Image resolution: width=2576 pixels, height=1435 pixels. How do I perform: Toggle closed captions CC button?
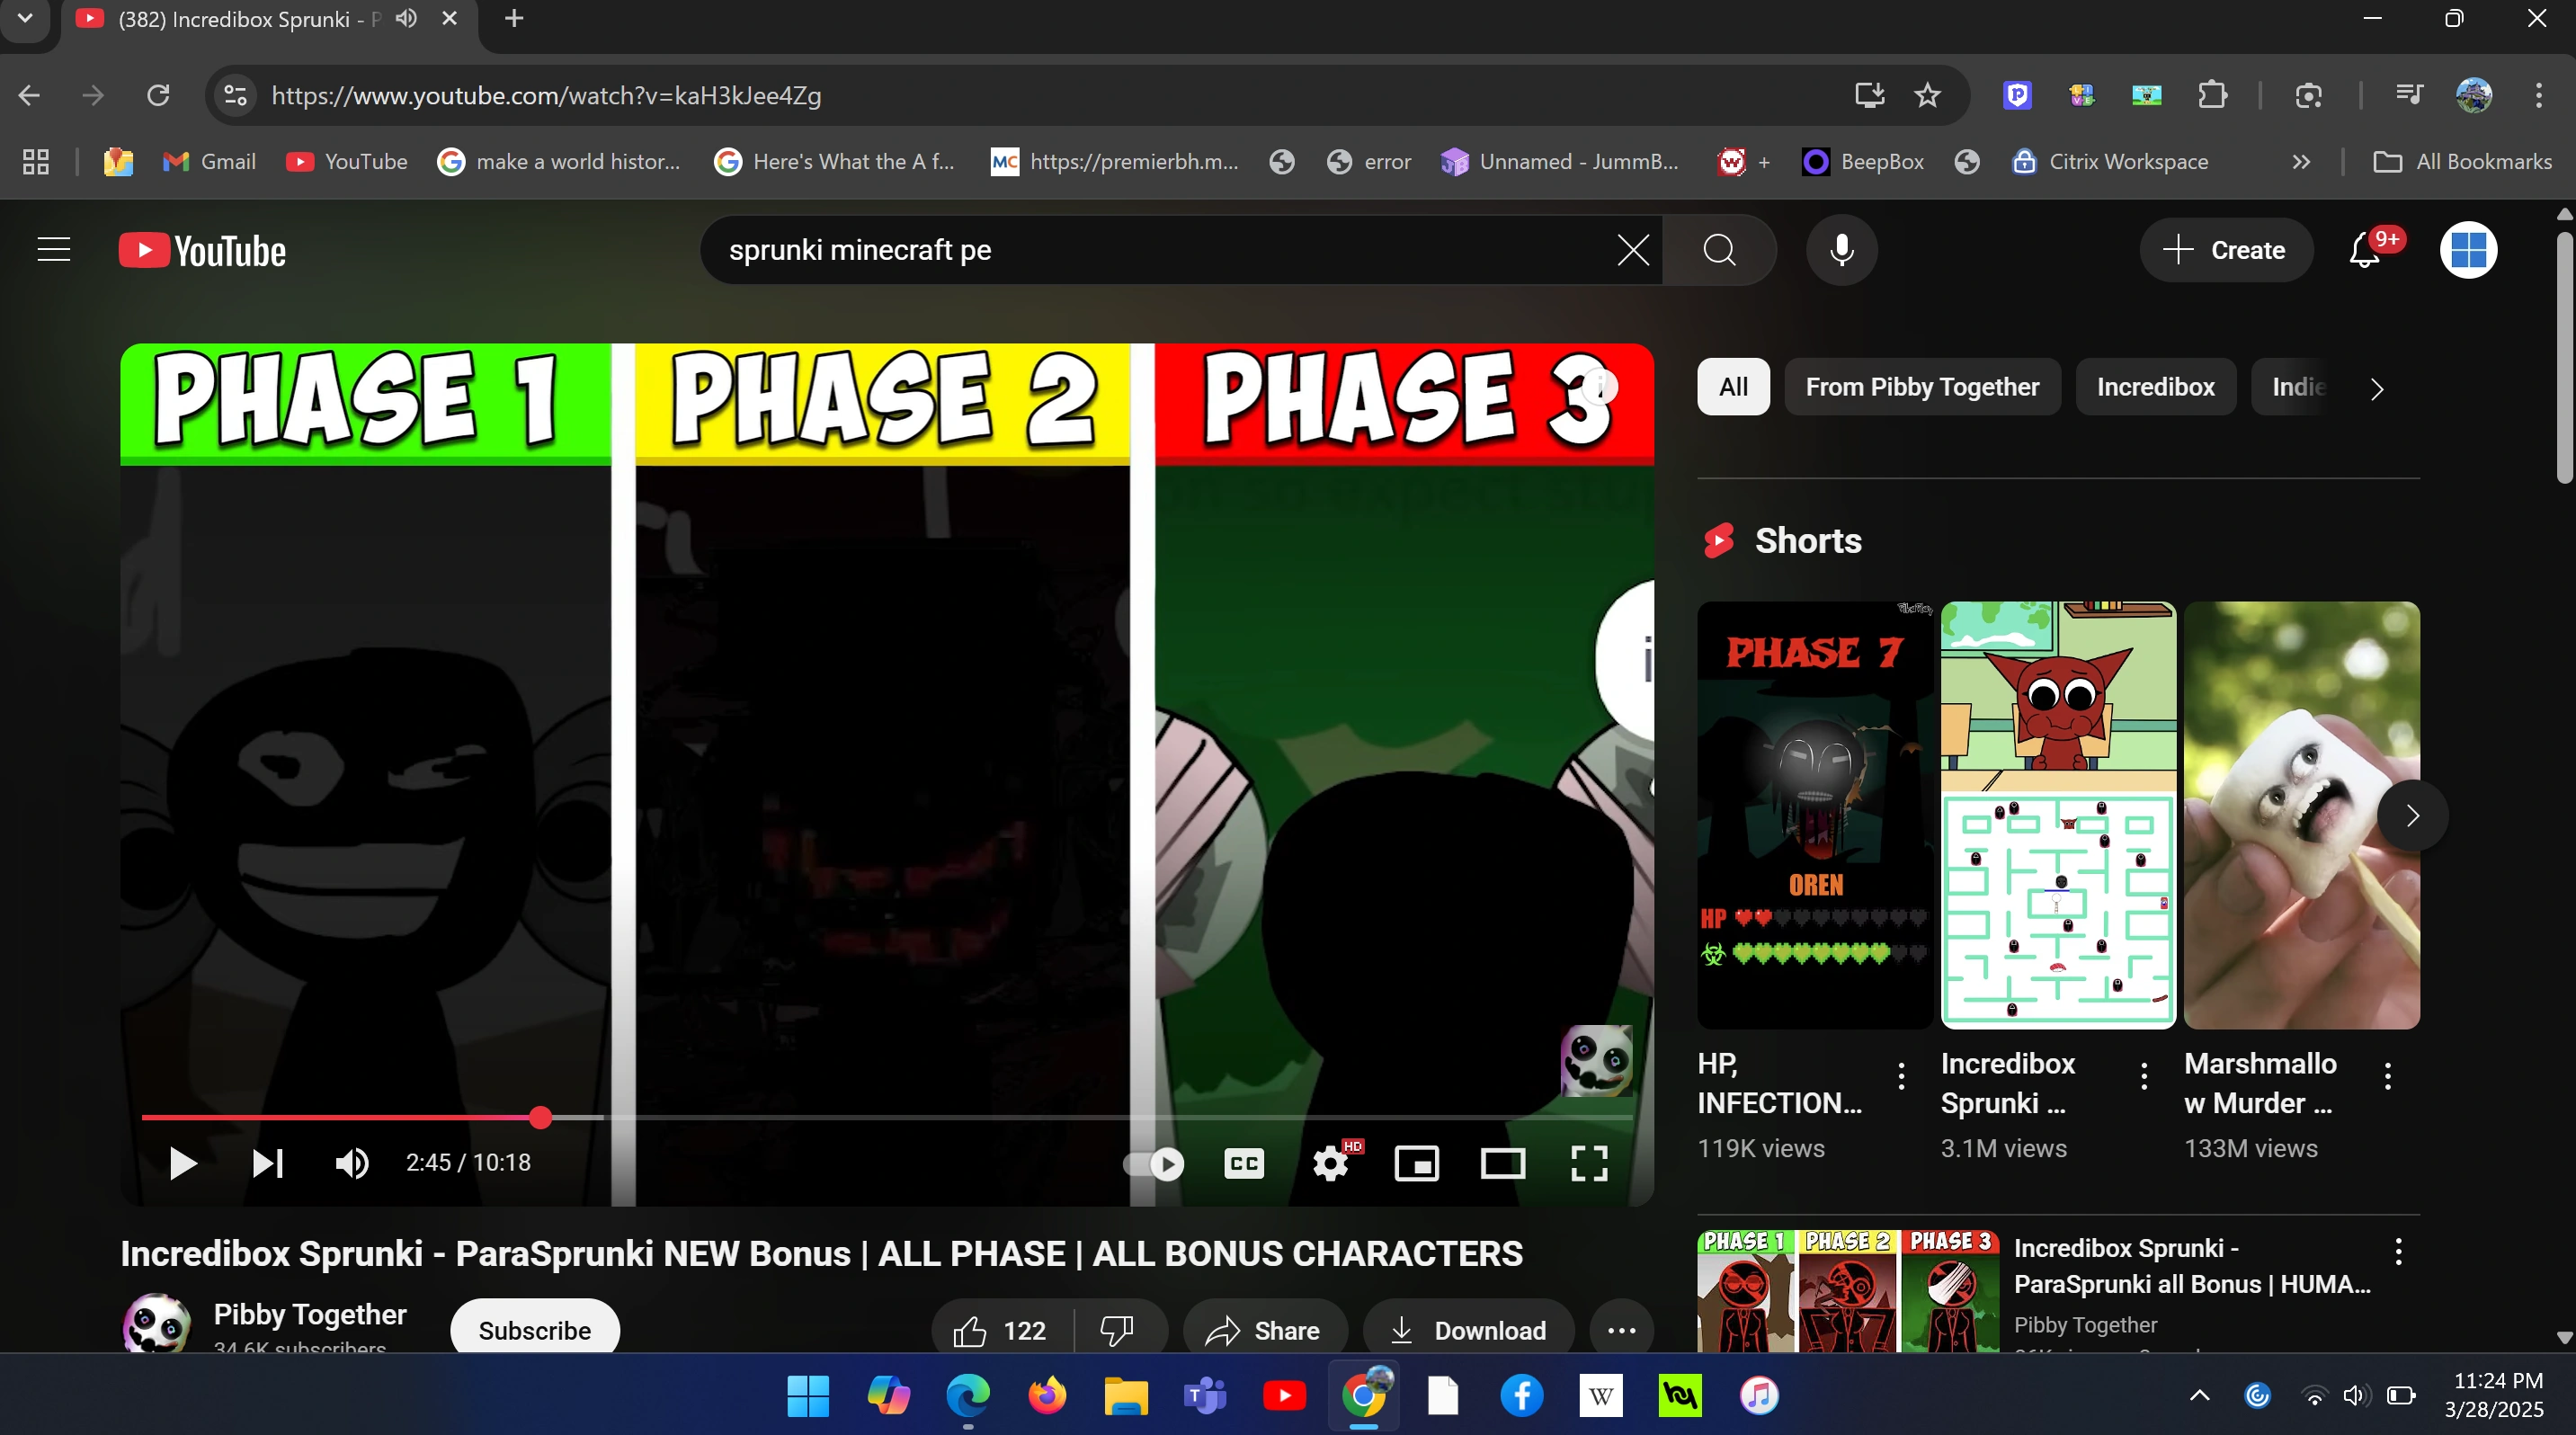point(1244,1163)
